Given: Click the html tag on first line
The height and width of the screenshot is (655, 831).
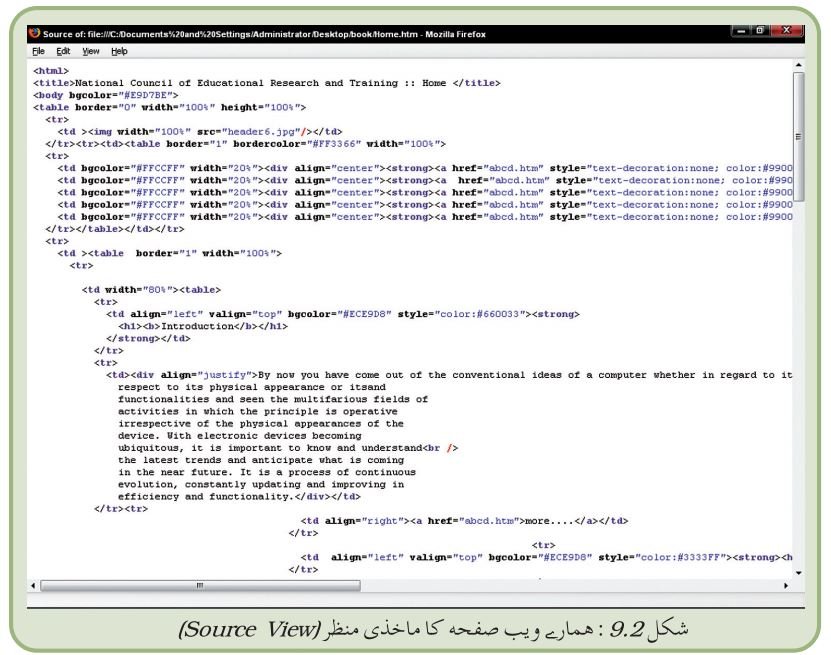Looking at the screenshot, I should coord(51,71).
